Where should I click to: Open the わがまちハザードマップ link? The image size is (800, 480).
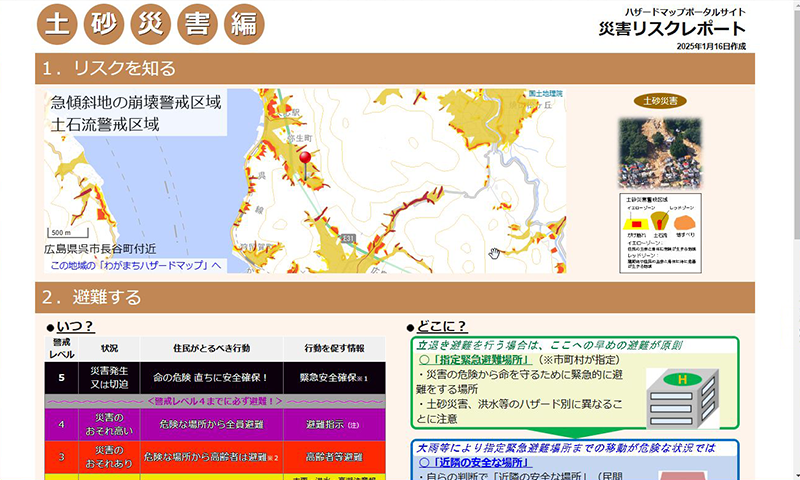pos(136,265)
